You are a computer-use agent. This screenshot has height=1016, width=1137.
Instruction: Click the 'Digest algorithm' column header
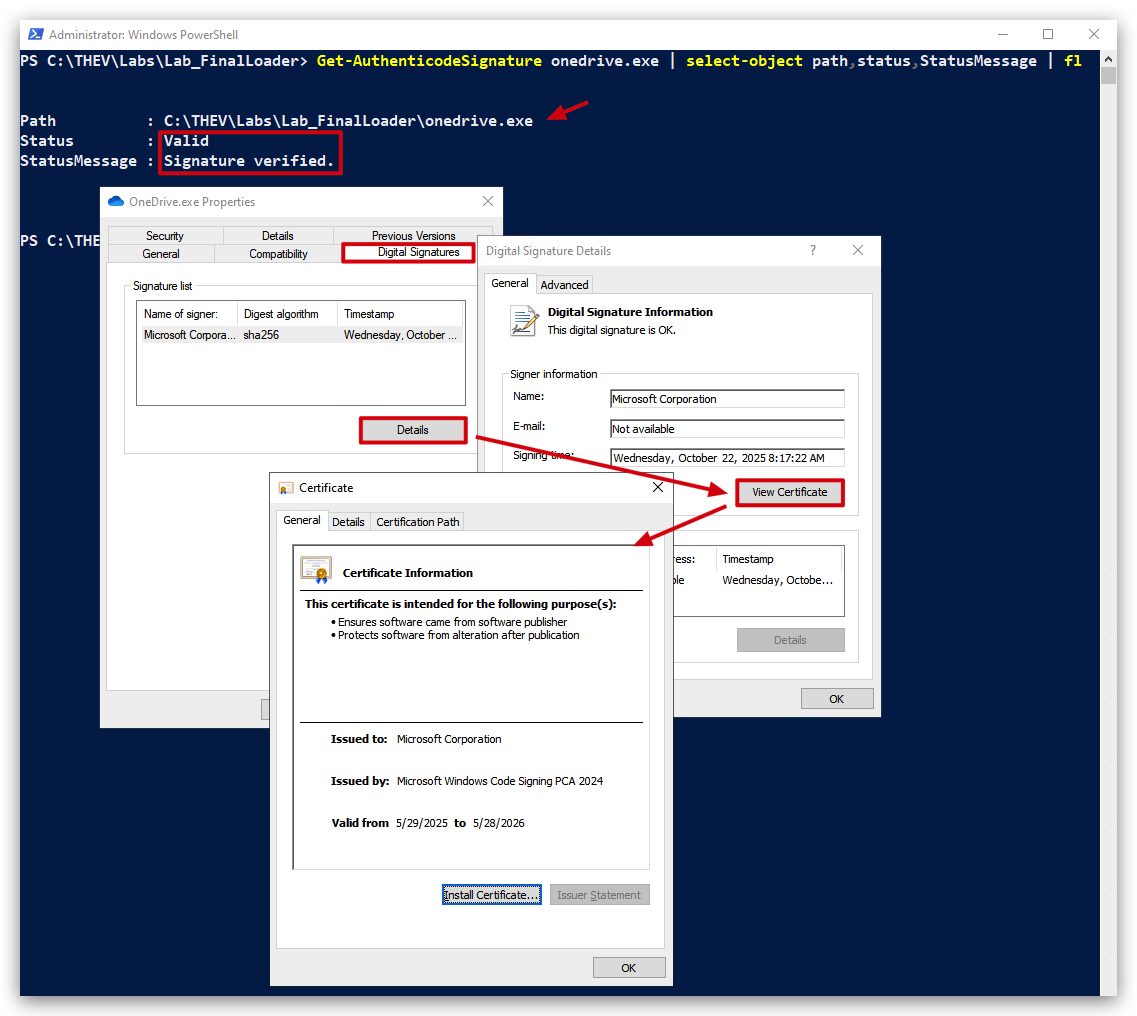point(287,314)
